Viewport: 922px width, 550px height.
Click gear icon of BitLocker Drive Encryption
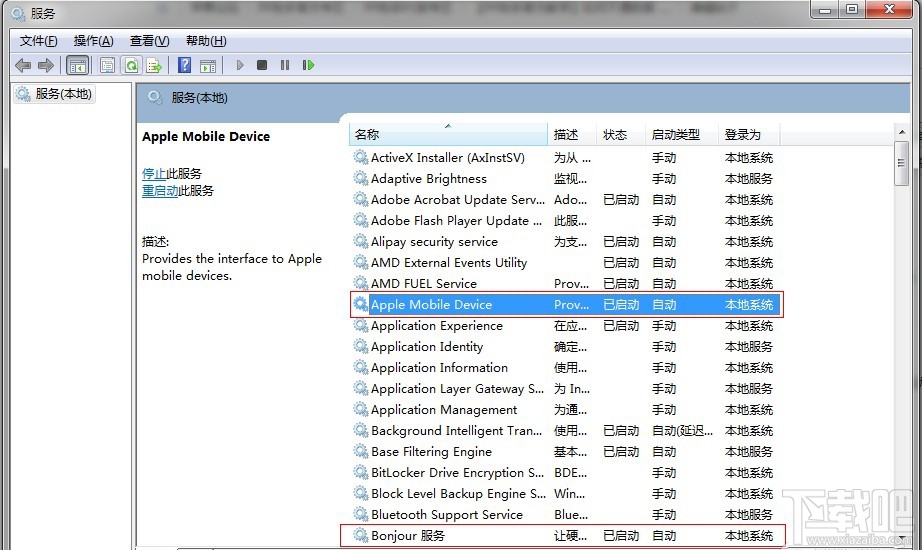[360, 472]
